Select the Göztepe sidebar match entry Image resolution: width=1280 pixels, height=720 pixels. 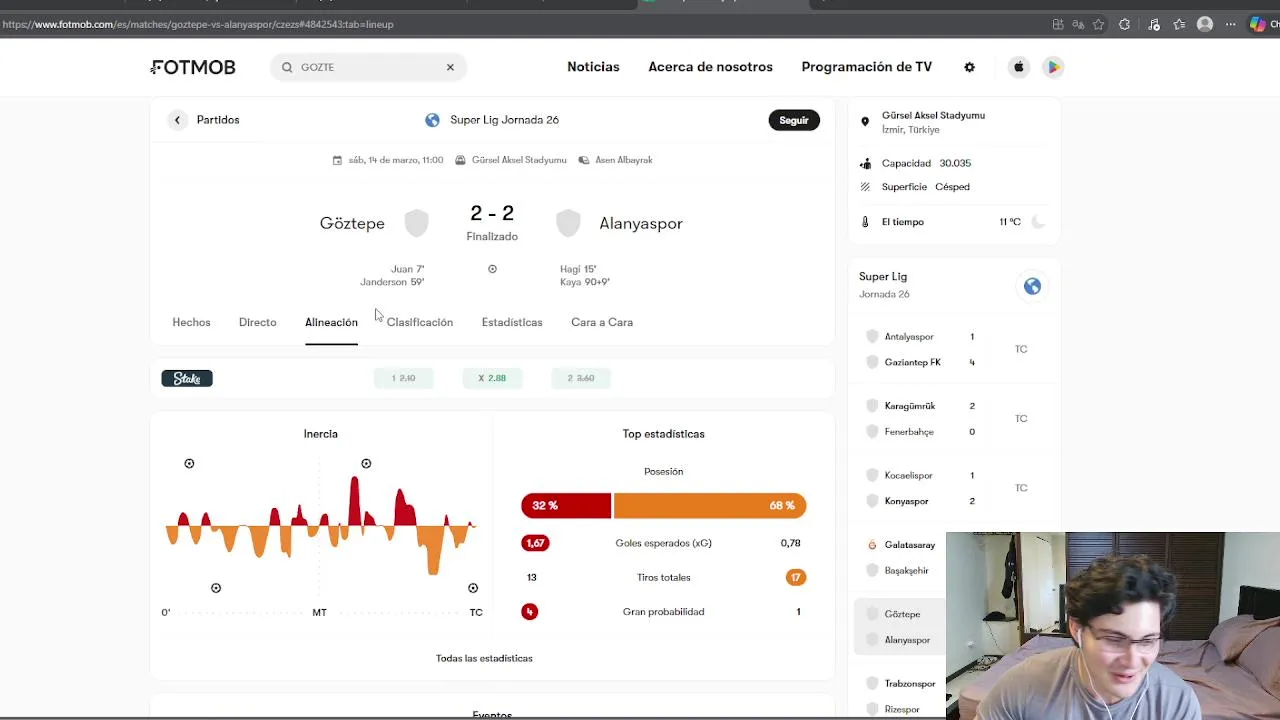[900, 627]
